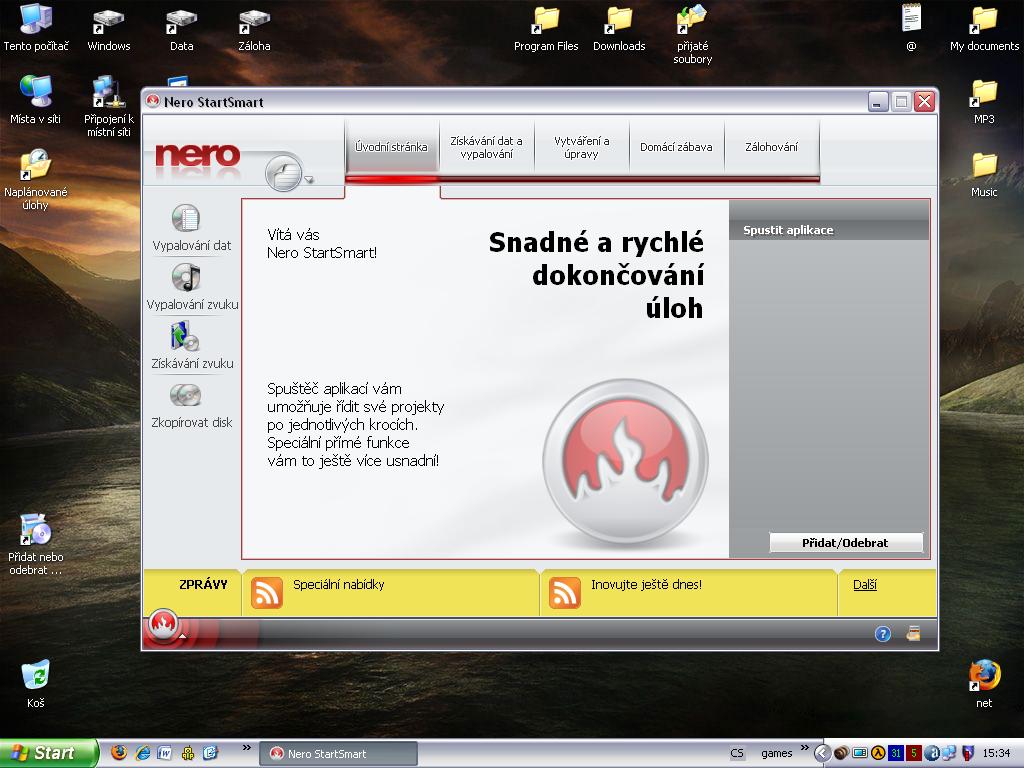Click the RSS icon next to Speciální nabídky
This screenshot has height=768, width=1024.
pyautogui.click(x=267, y=592)
